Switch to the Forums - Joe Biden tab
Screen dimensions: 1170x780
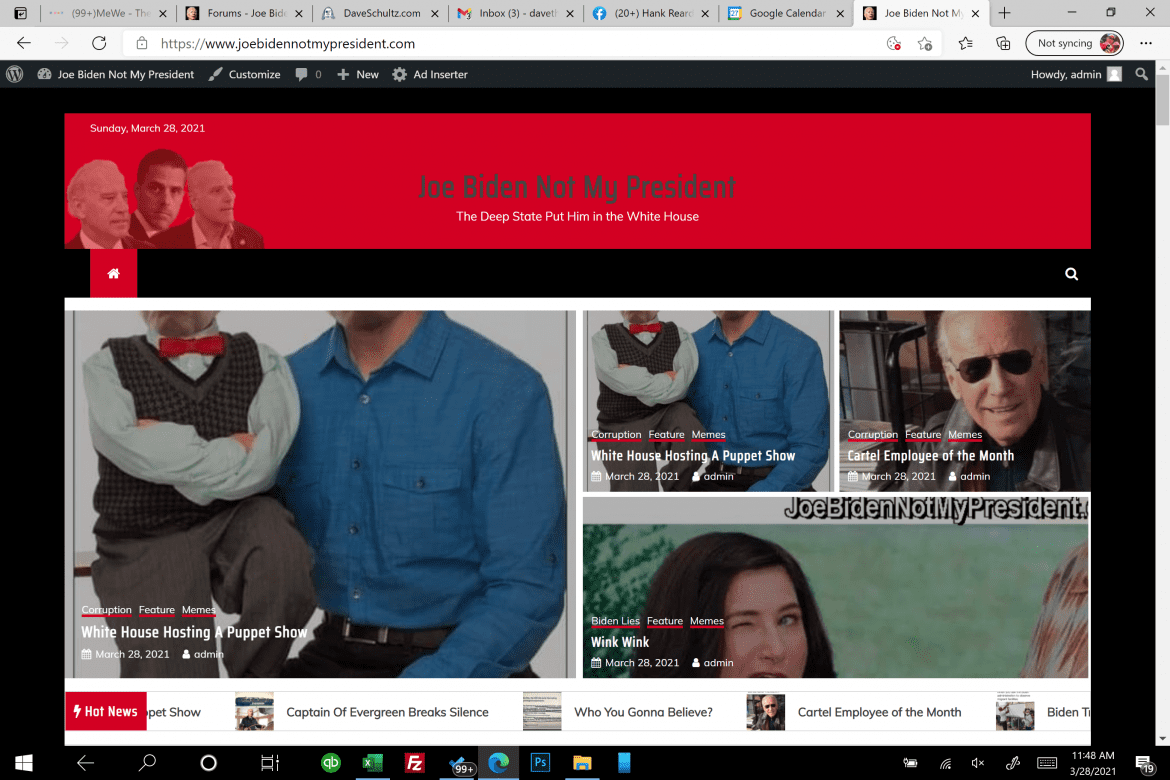click(x=243, y=13)
